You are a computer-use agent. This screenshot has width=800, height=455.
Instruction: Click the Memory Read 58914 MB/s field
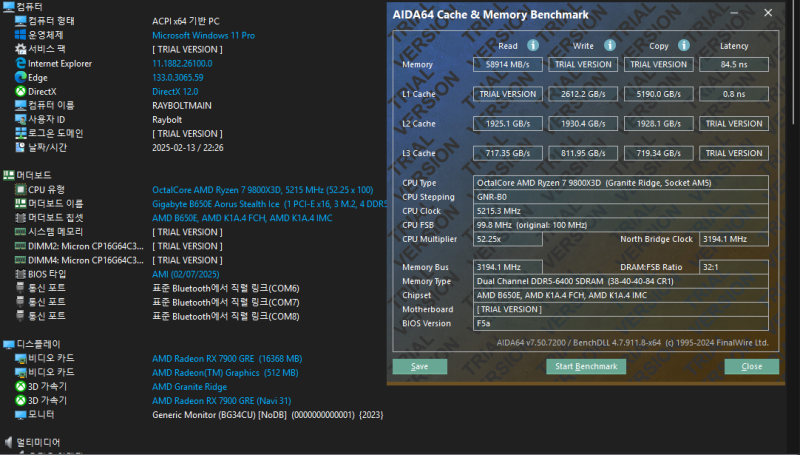click(508, 64)
